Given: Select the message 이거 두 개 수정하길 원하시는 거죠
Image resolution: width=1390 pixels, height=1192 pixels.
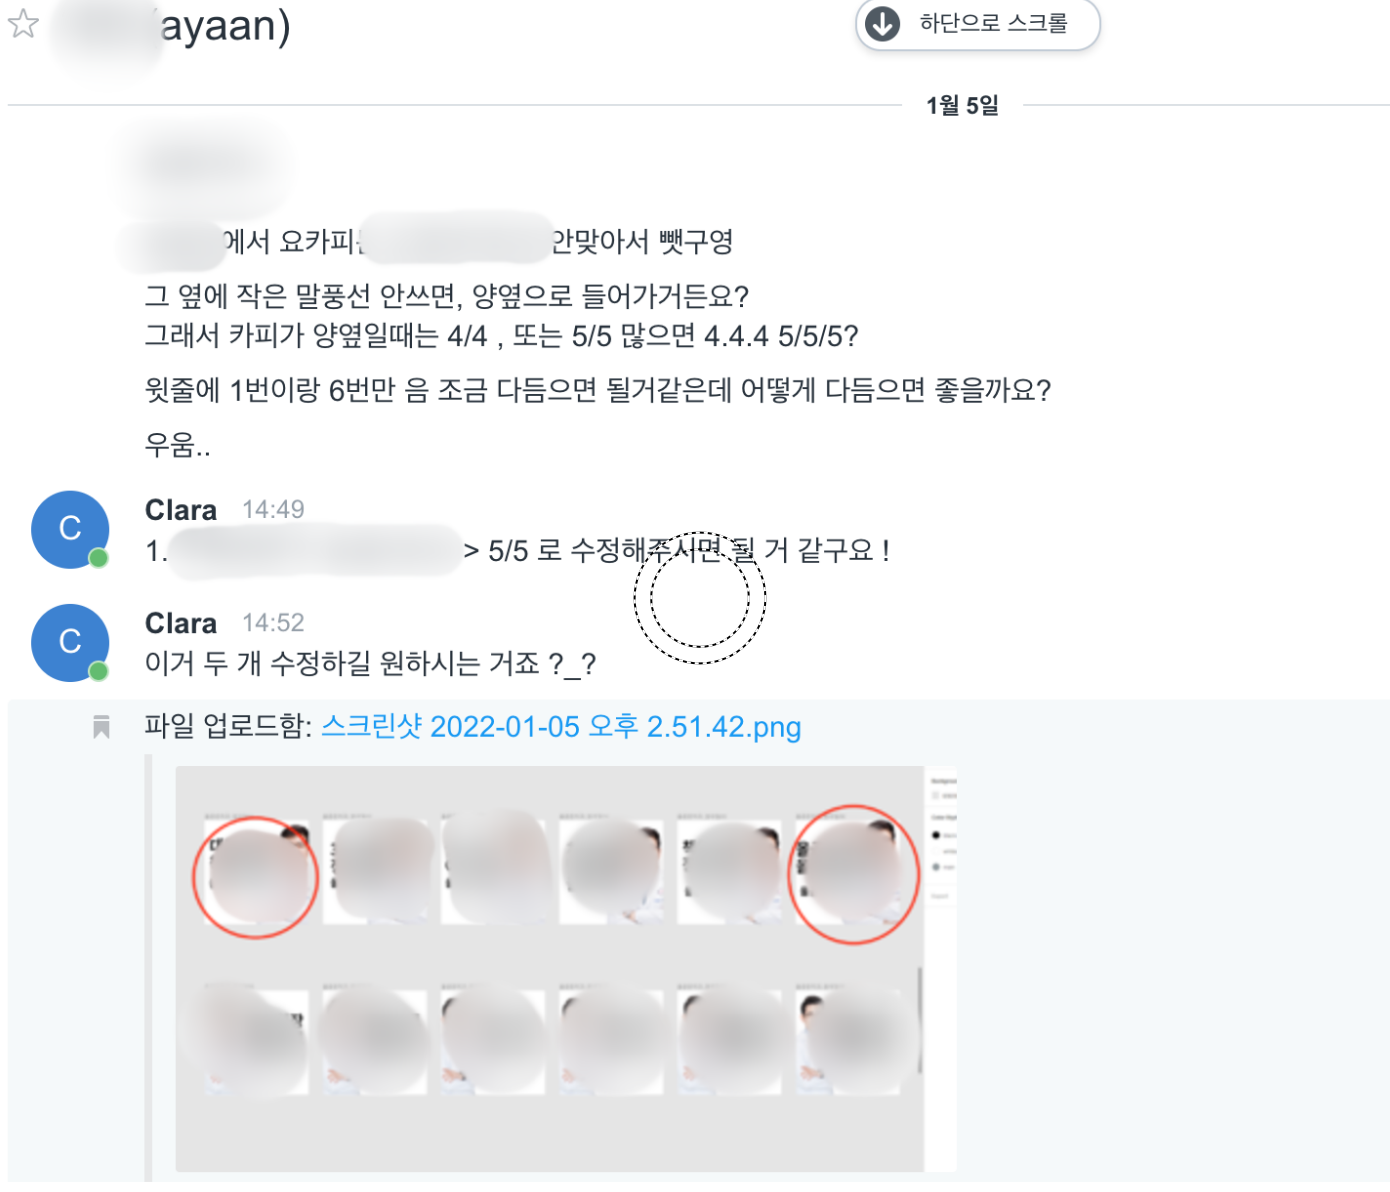Looking at the screenshot, I should (x=370, y=663).
